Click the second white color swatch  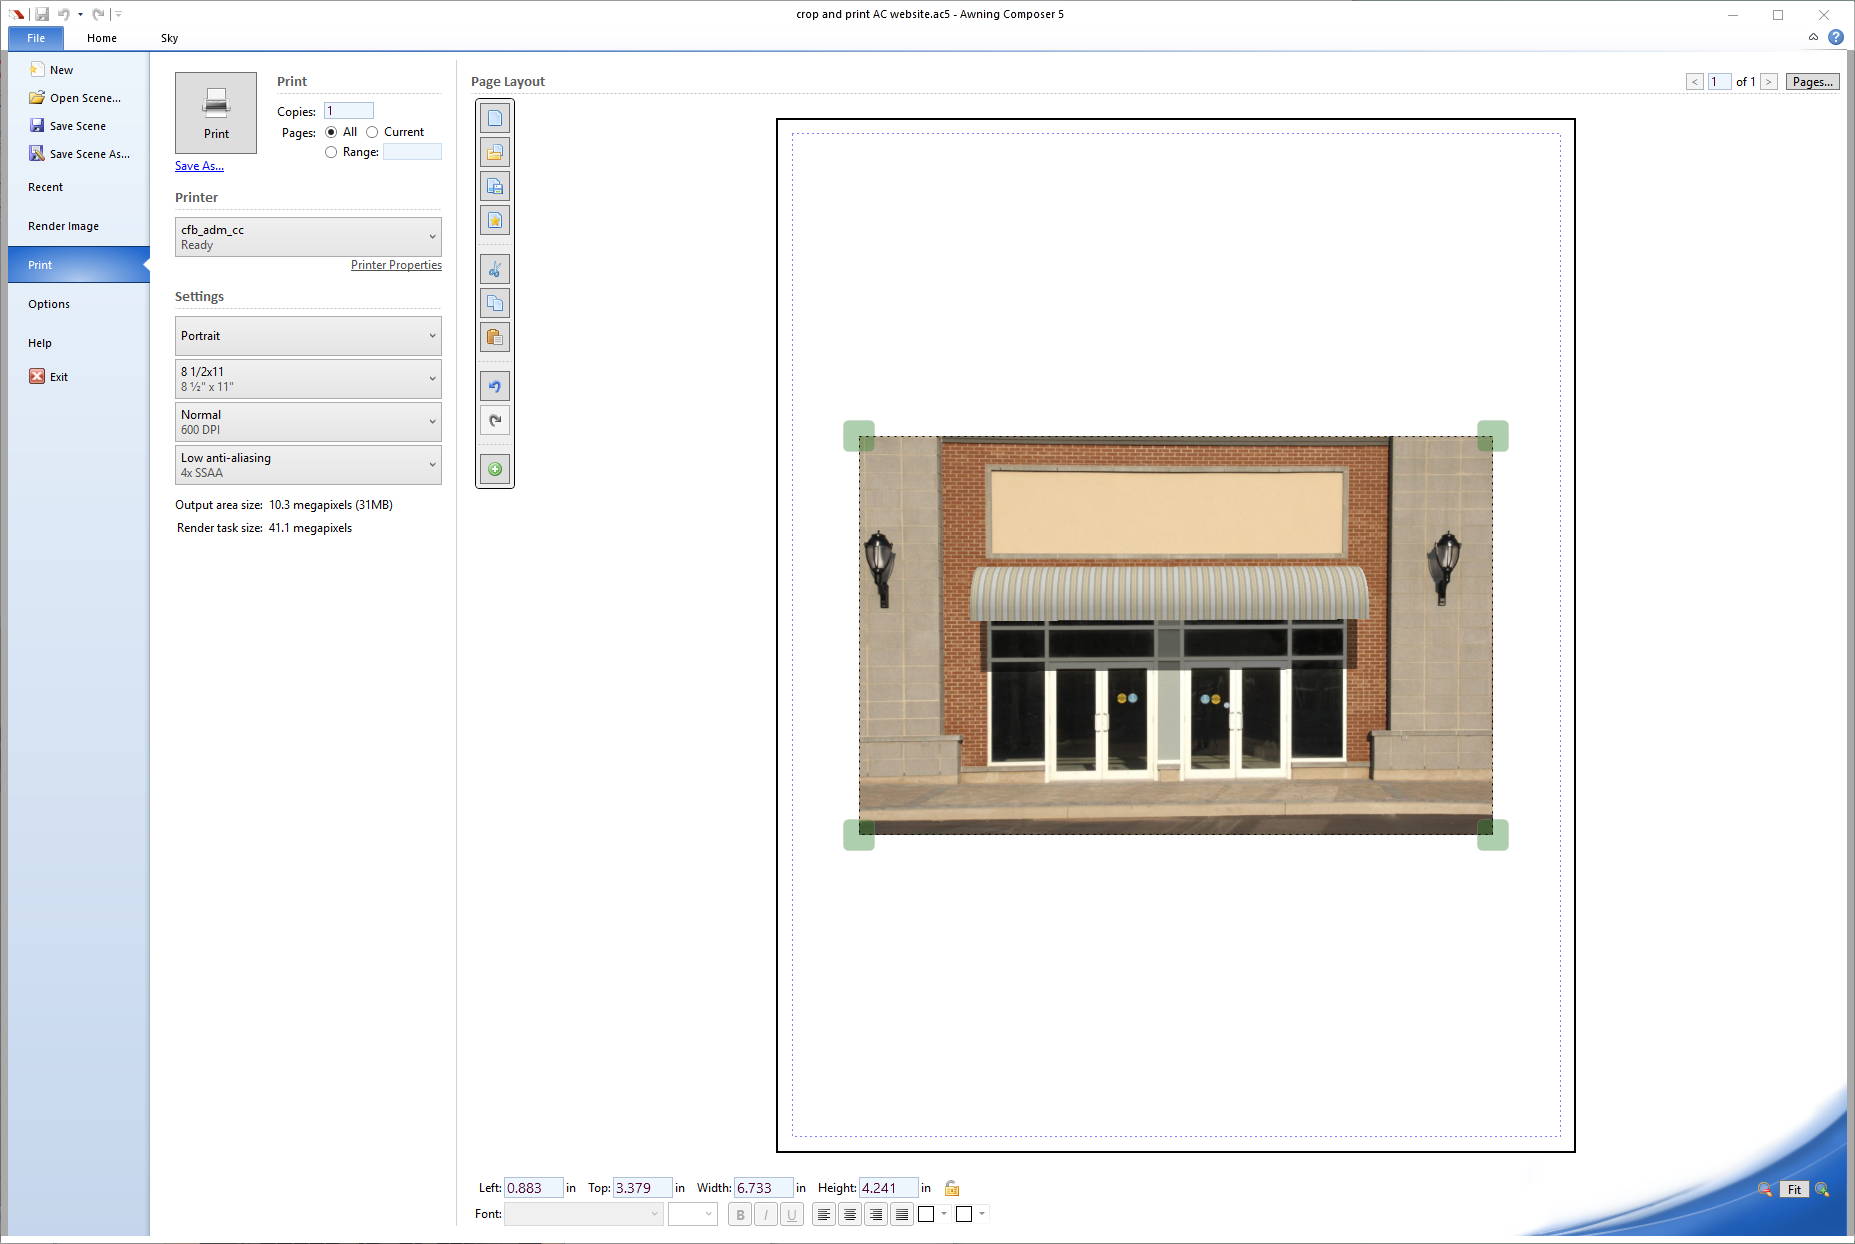tap(964, 1214)
